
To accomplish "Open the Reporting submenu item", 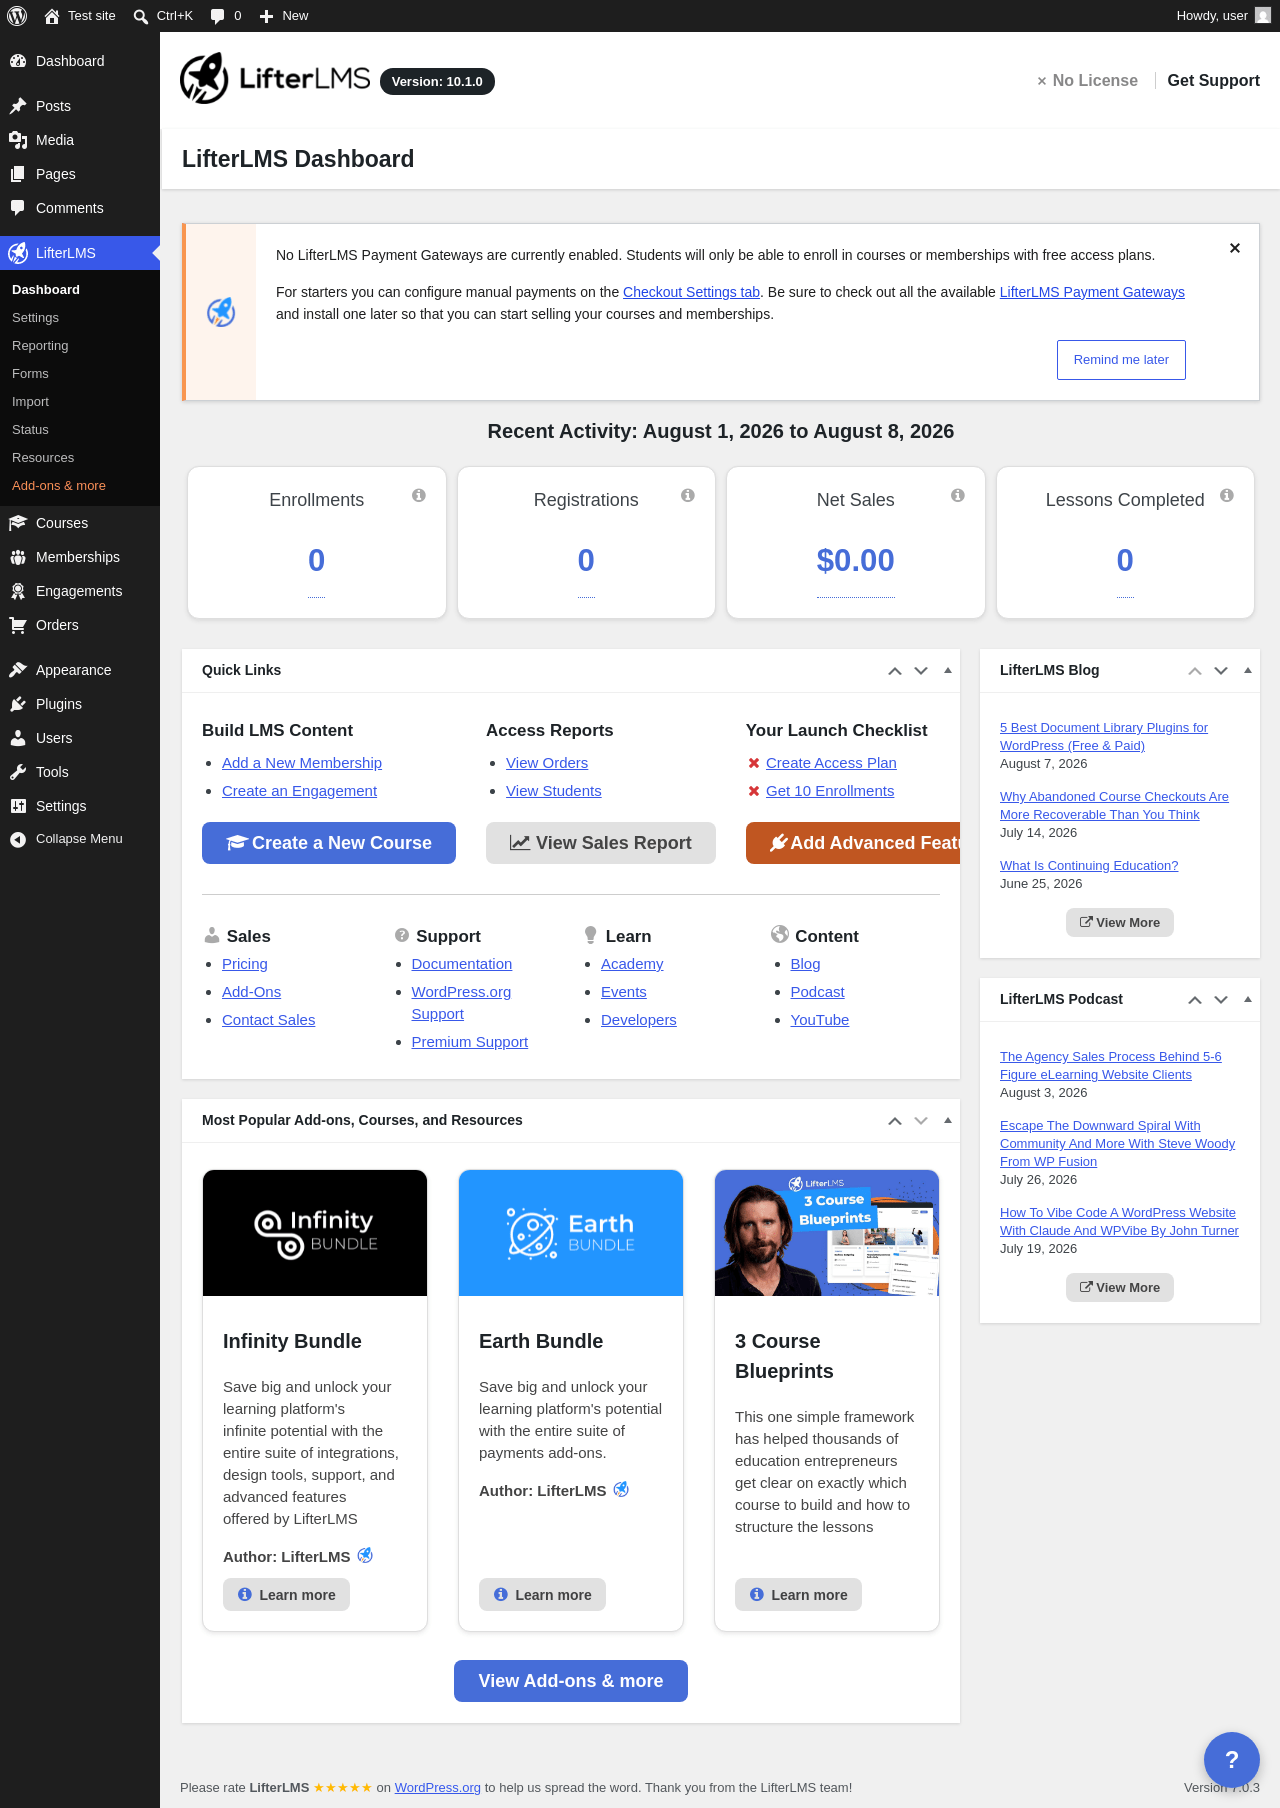I will click(40, 346).
